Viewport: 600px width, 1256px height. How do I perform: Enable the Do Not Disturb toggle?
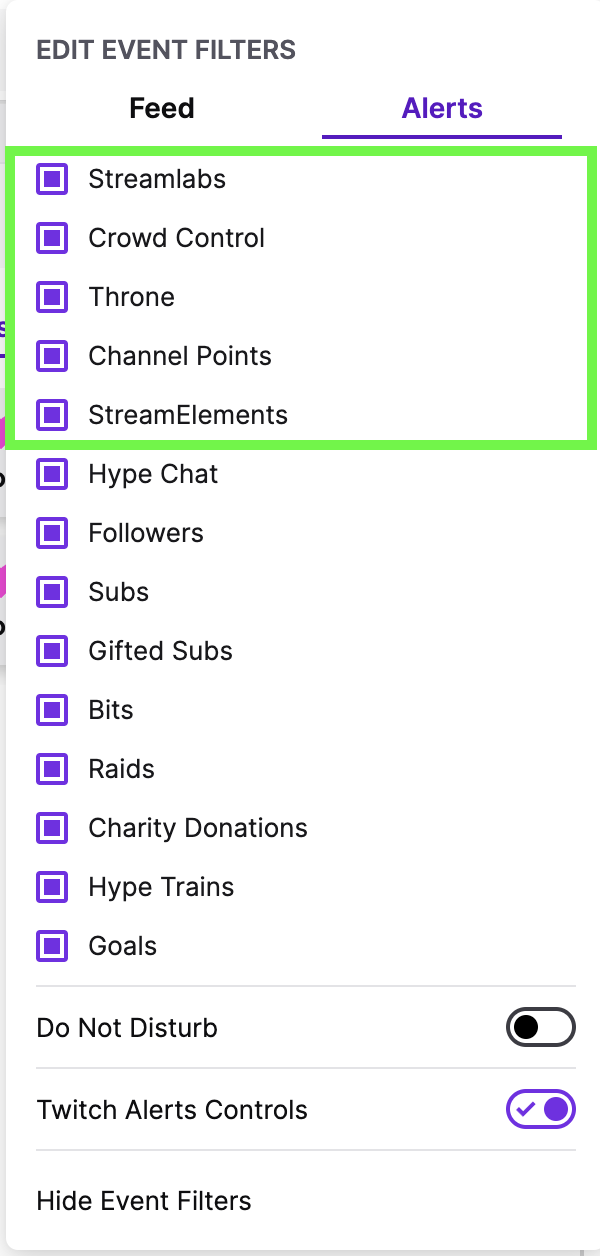541,1027
